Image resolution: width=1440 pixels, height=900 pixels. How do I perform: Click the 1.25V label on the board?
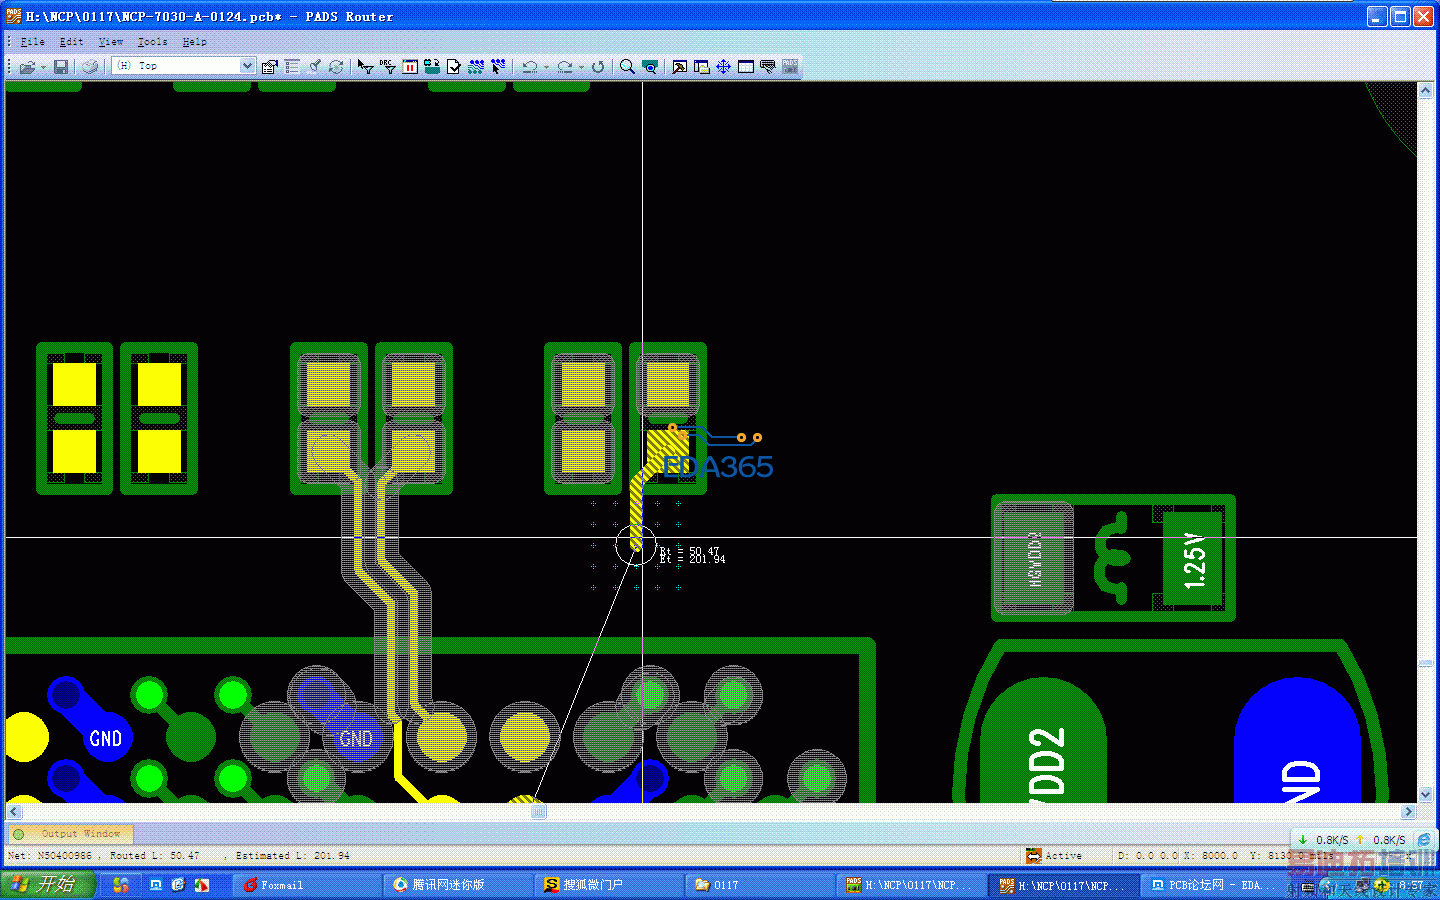(x=1194, y=561)
